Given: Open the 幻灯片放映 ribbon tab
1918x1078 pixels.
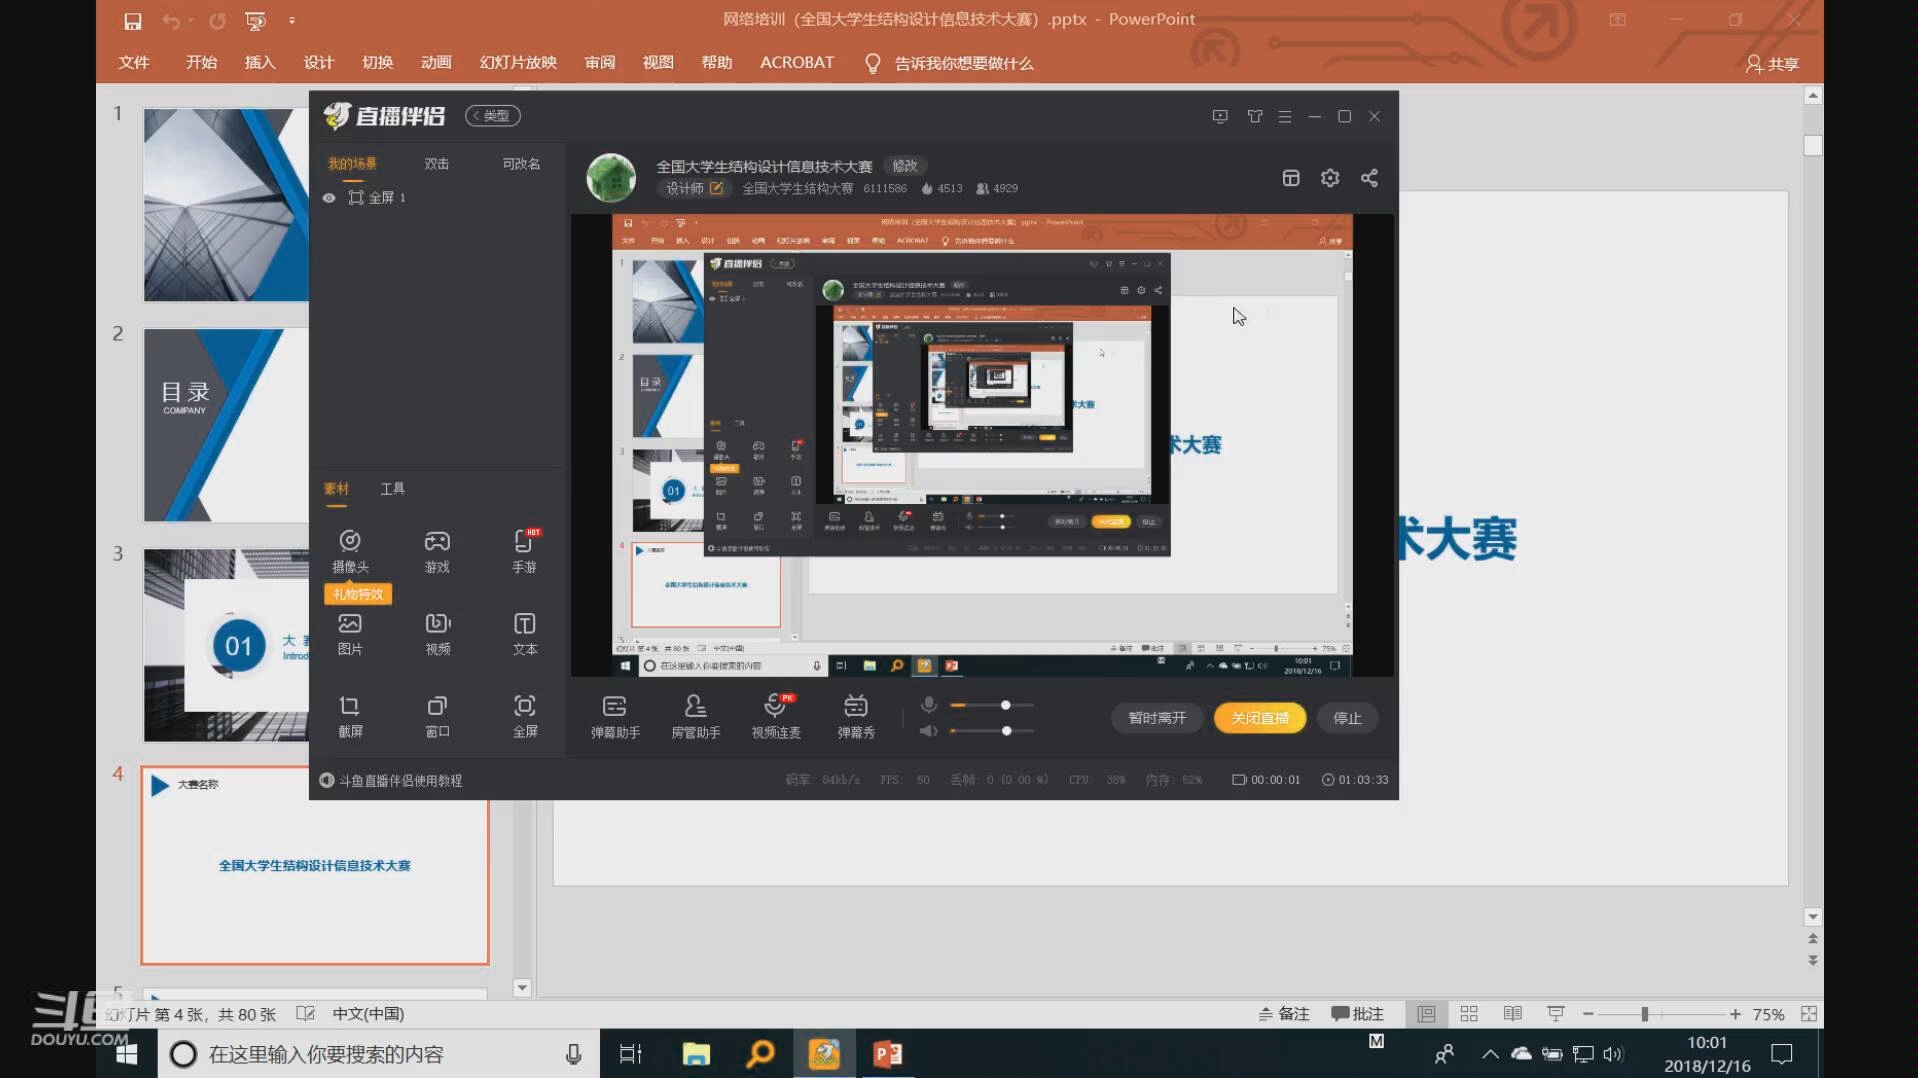Looking at the screenshot, I should click(x=518, y=62).
